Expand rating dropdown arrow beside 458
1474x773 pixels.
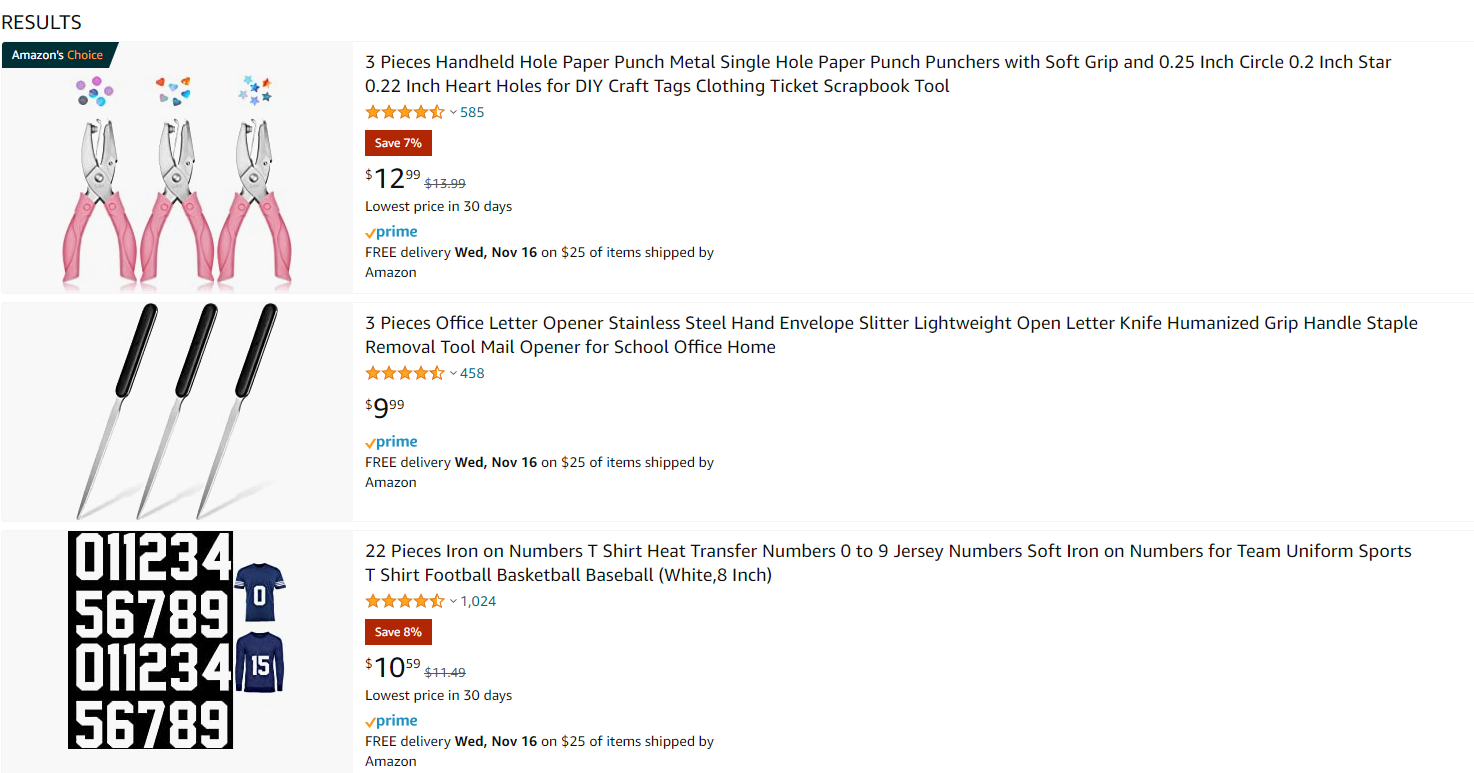[x=453, y=374]
